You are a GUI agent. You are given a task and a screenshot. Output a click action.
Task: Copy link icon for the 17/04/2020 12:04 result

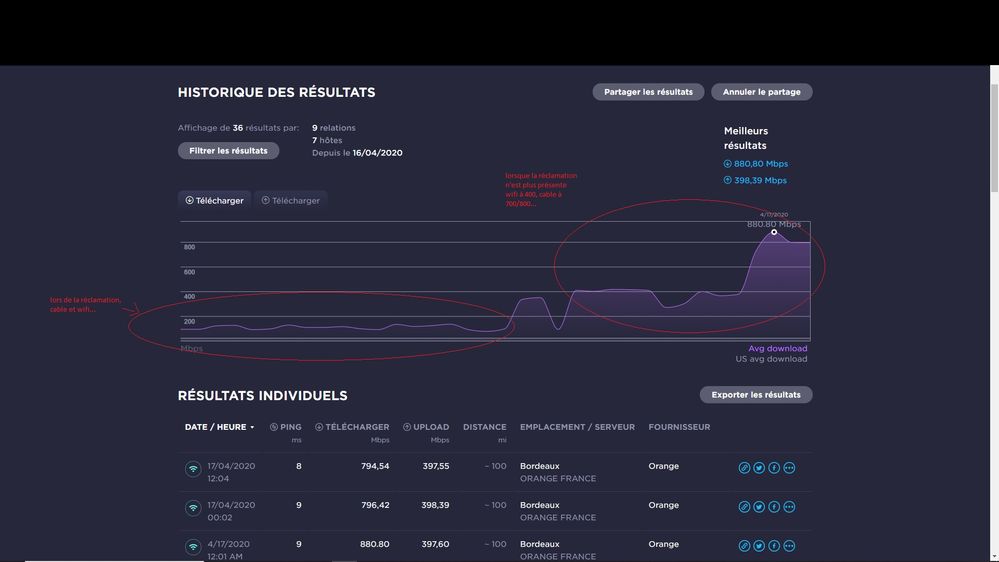tap(744, 468)
